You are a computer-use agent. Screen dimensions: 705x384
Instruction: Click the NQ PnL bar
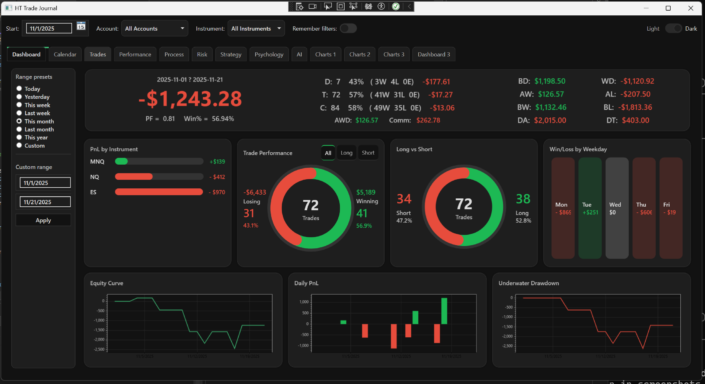159,177
